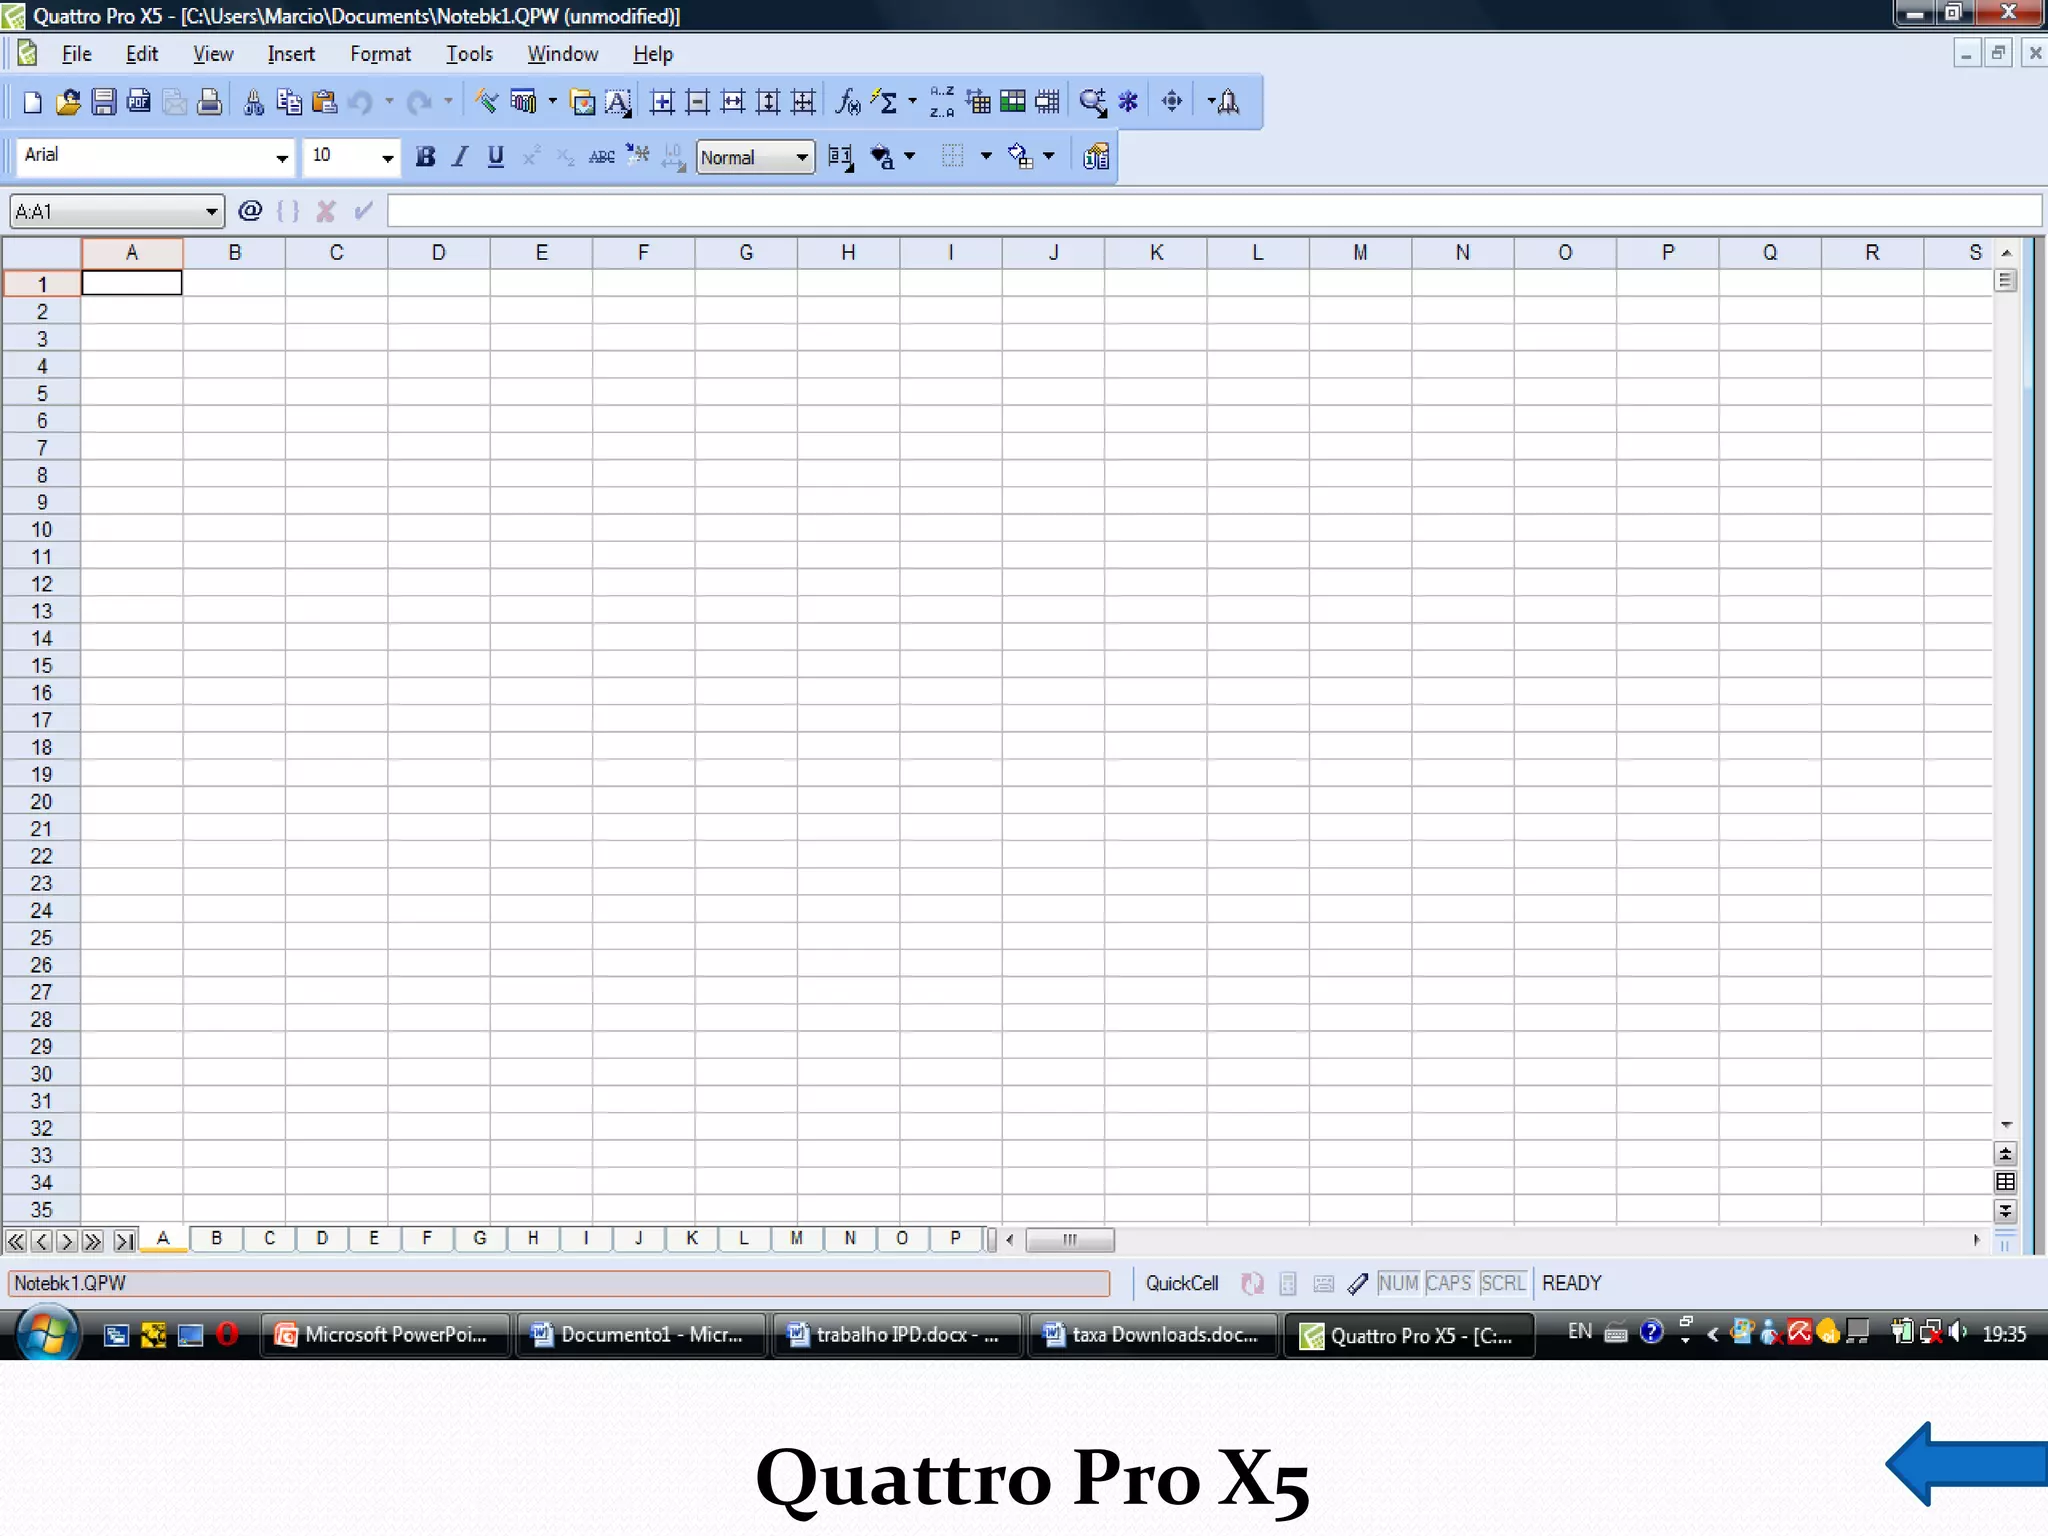Viewport: 2048px width, 1536px height.
Task: Open a file using the Open folder icon
Action: [67, 102]
